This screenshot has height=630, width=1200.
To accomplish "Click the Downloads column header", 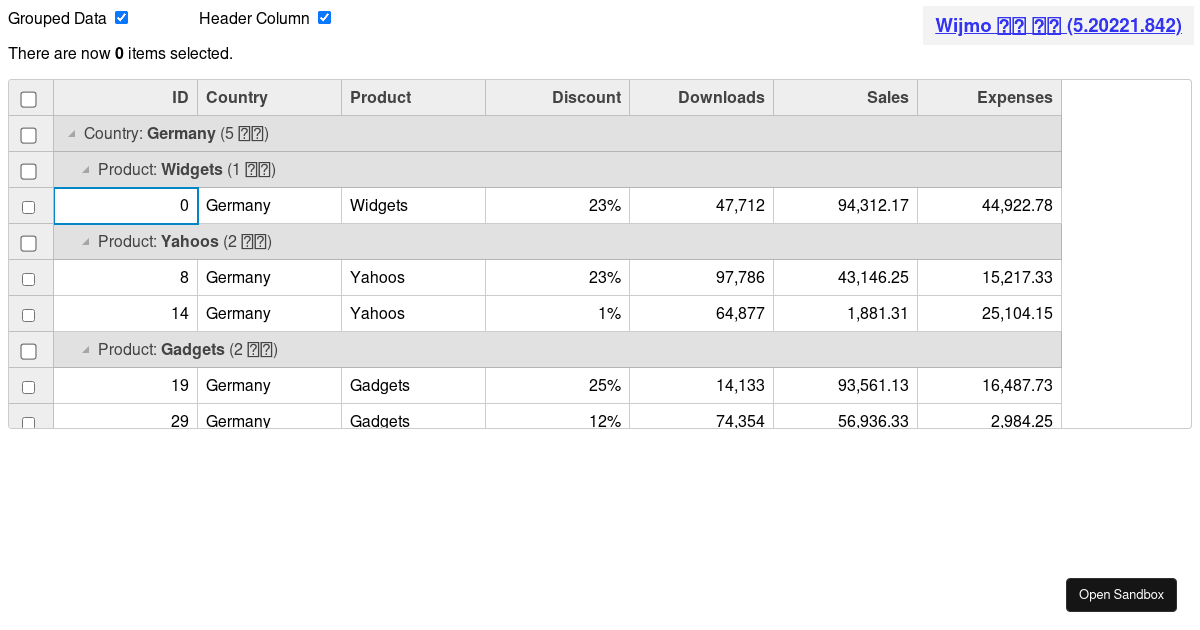I will [701, 98].
